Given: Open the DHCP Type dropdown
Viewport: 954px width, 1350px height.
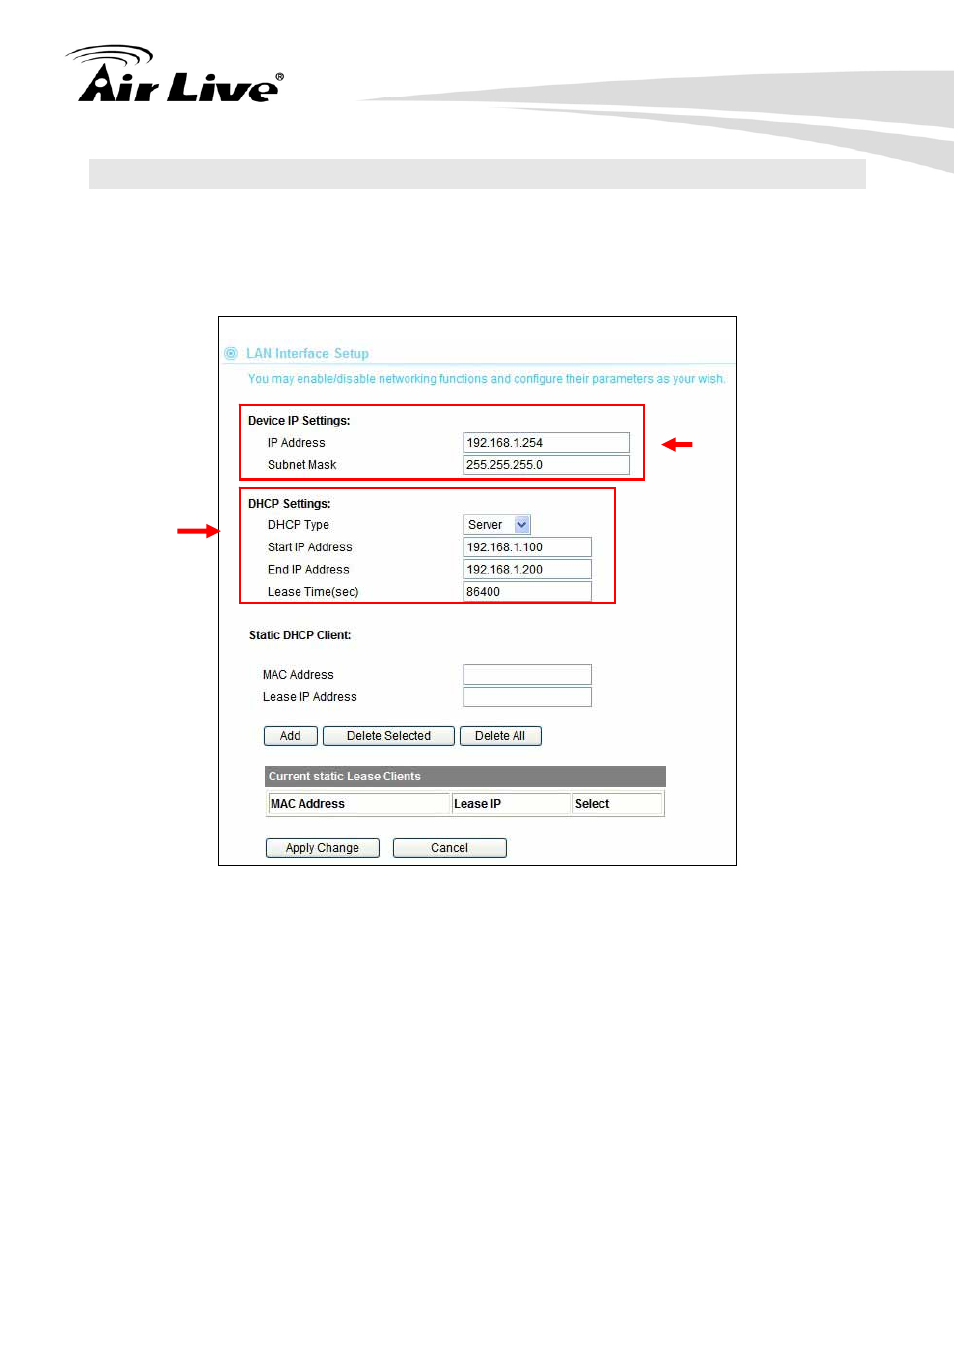Looking at the screenshot, I should (497, 525).
